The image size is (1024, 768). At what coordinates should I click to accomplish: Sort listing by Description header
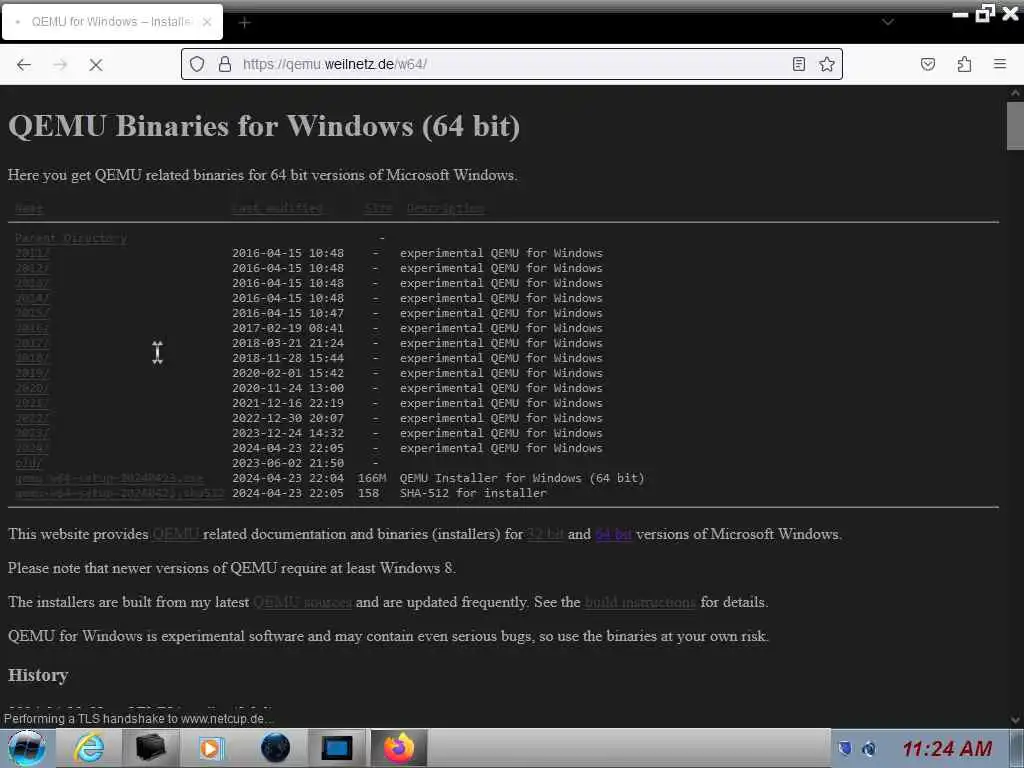445,208
